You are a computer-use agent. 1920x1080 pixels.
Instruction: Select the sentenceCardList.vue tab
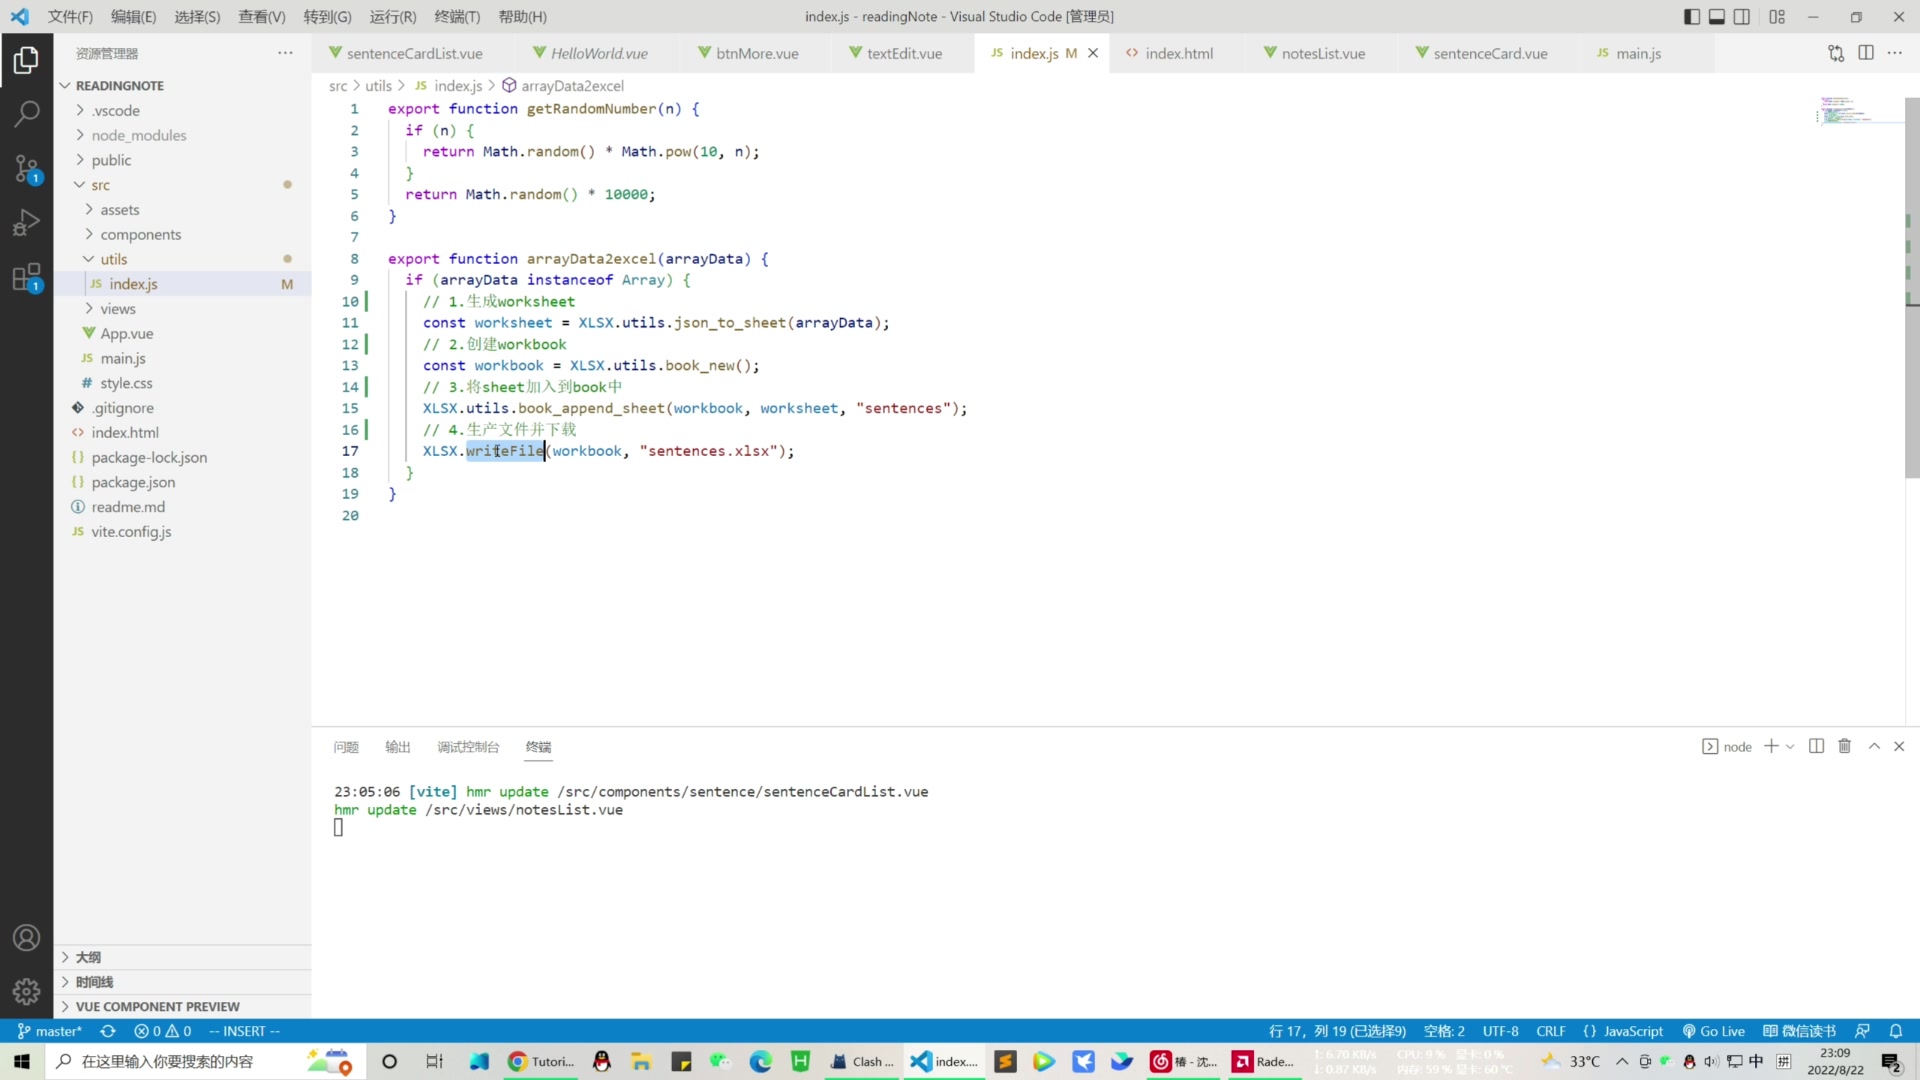(x=415, y=53)
